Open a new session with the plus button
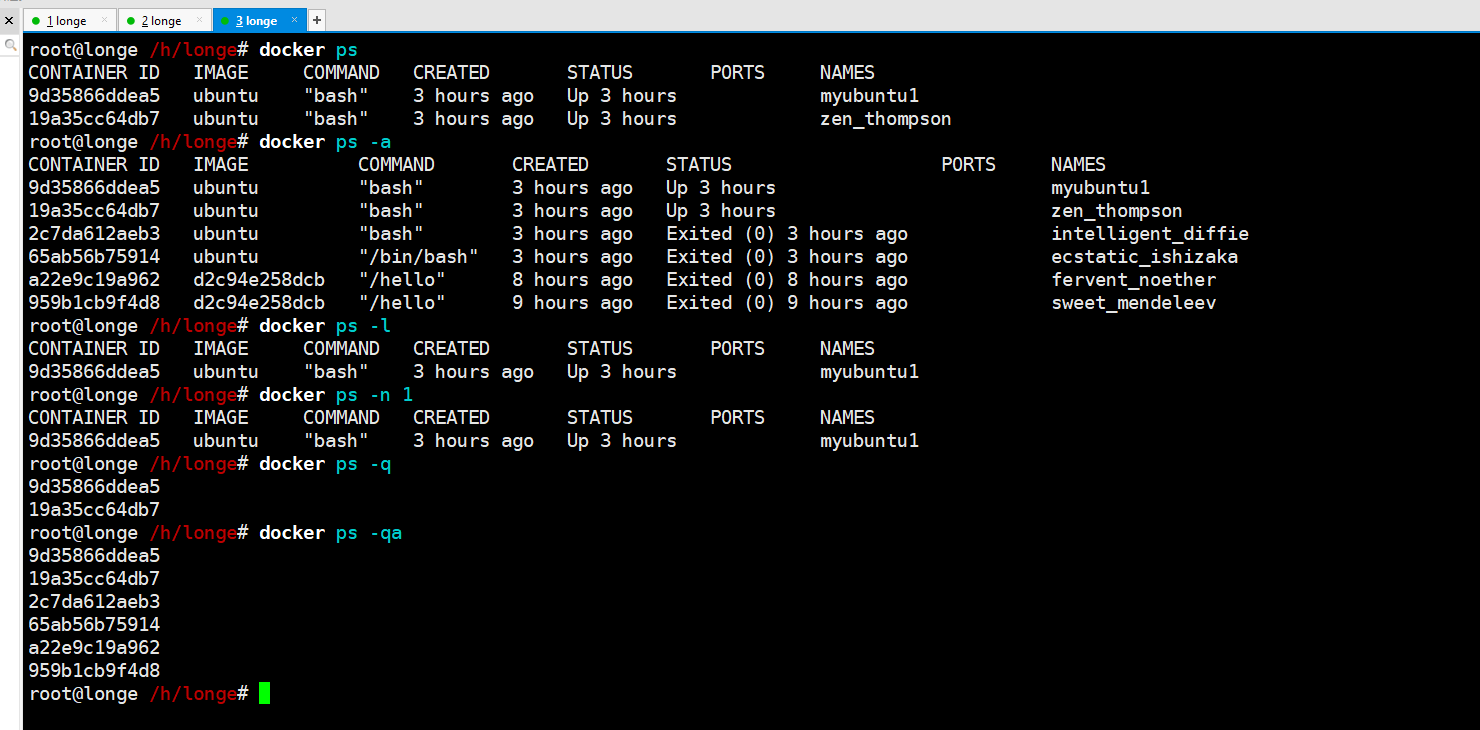Image resolution: width=1480 pixels, height=730 pixels. click(x=317, y=20)
